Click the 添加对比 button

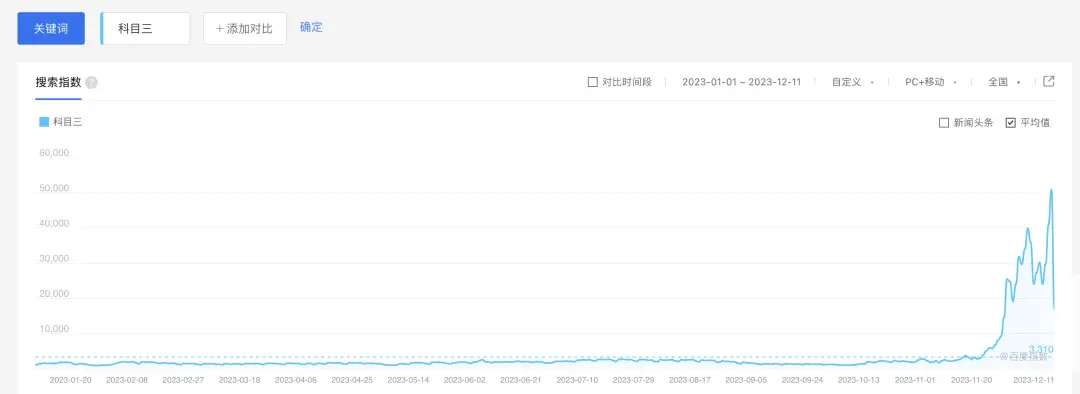click(x=245, y=29)
